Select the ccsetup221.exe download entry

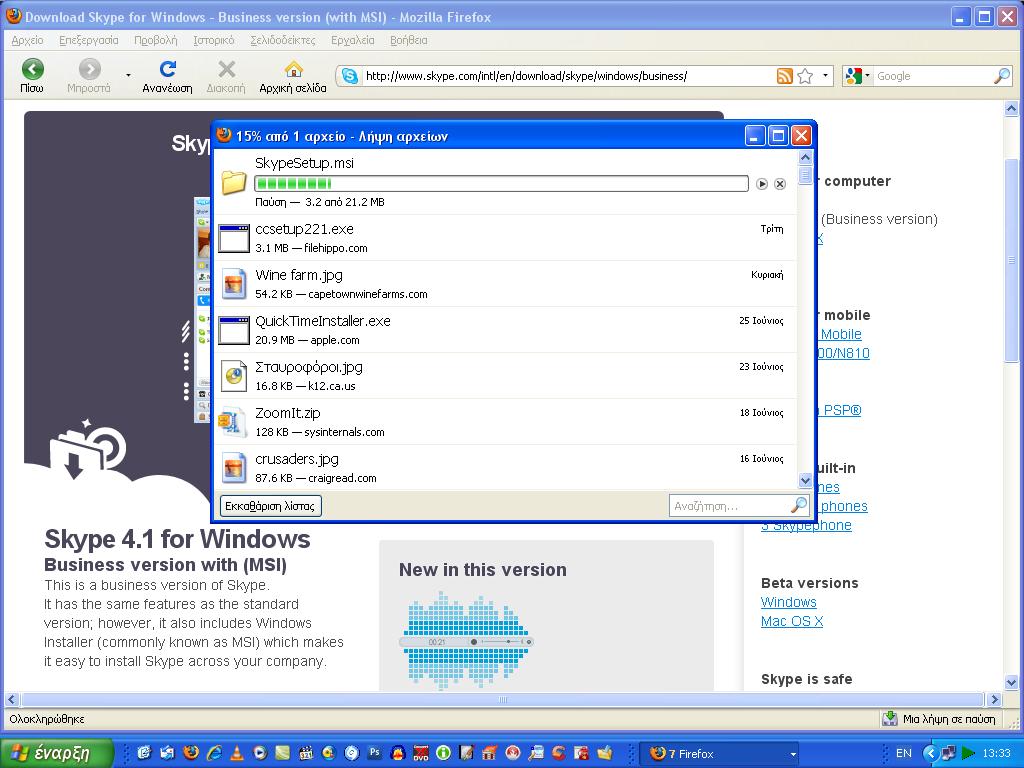(505, 238)
